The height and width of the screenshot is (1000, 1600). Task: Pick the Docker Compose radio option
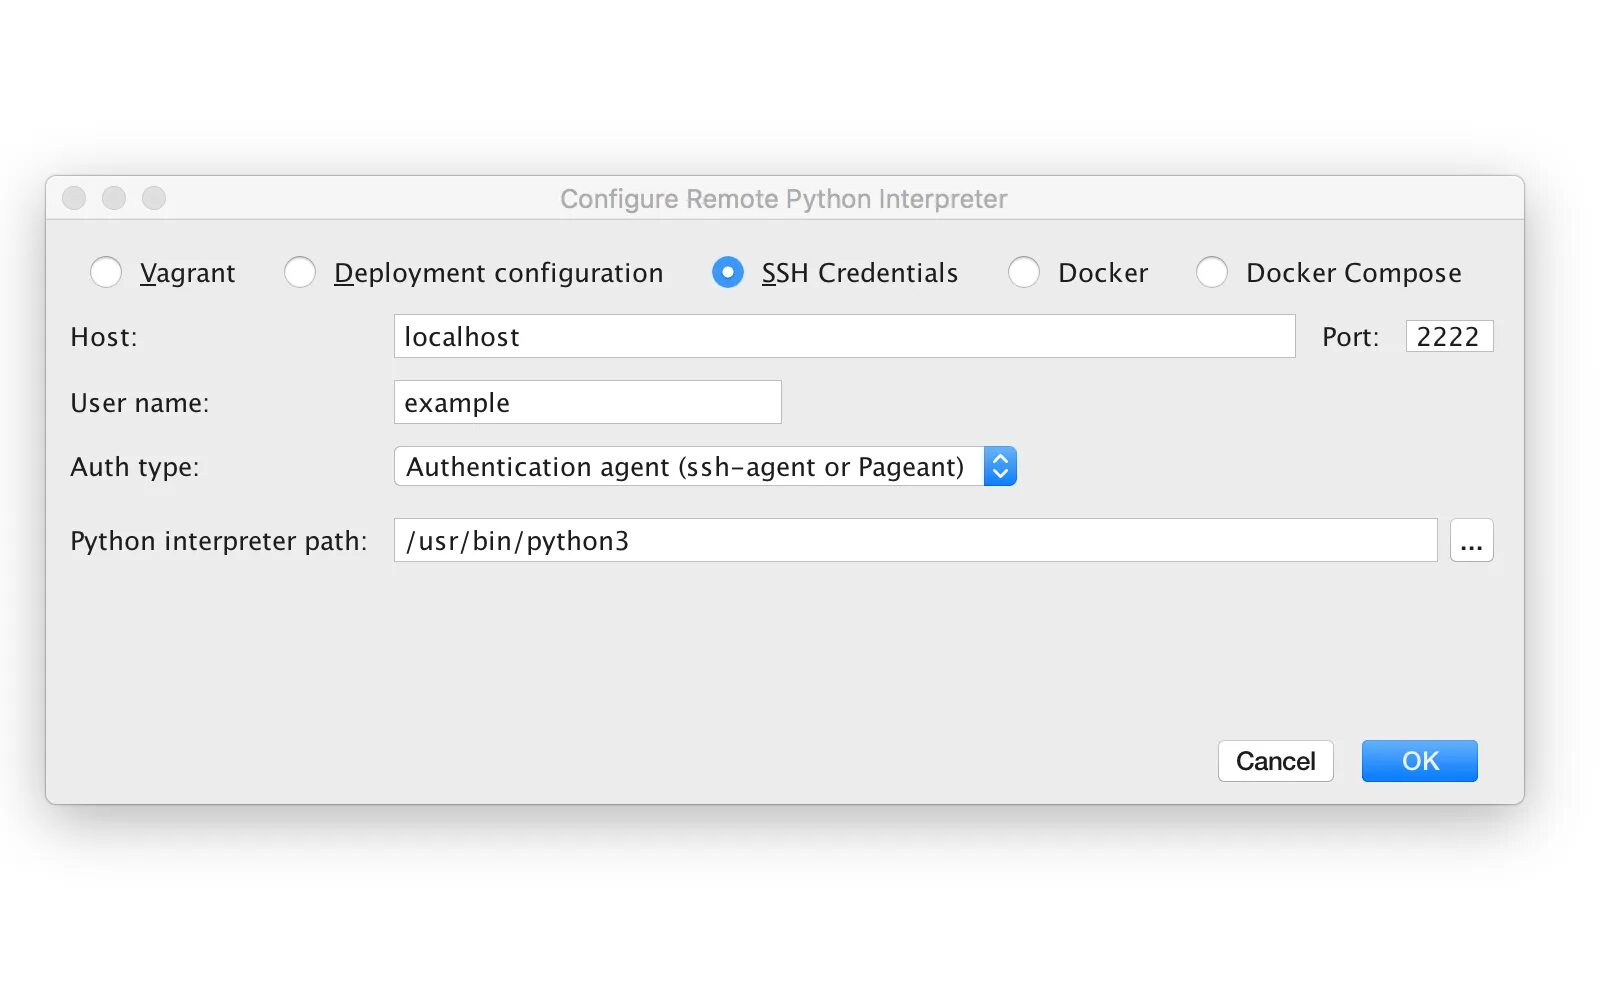(x=1212, y=272)
